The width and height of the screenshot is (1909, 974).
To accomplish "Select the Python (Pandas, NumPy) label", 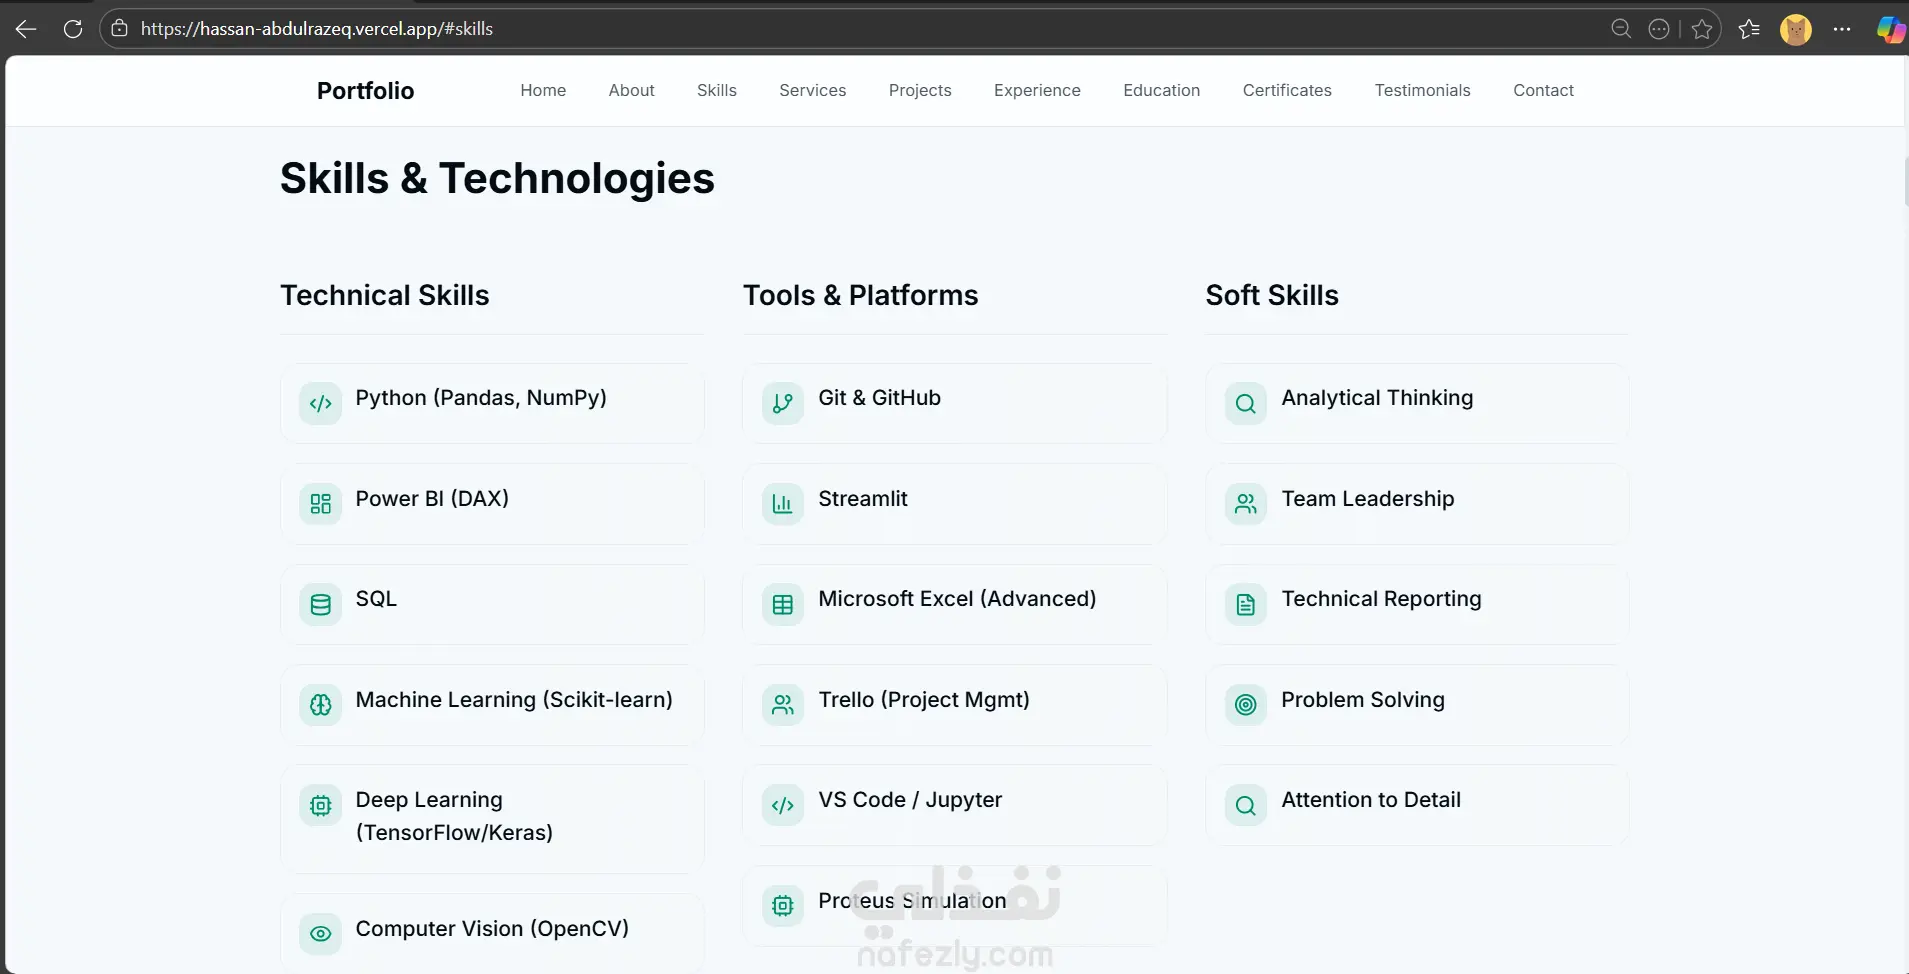I will [x=481, y=398].
